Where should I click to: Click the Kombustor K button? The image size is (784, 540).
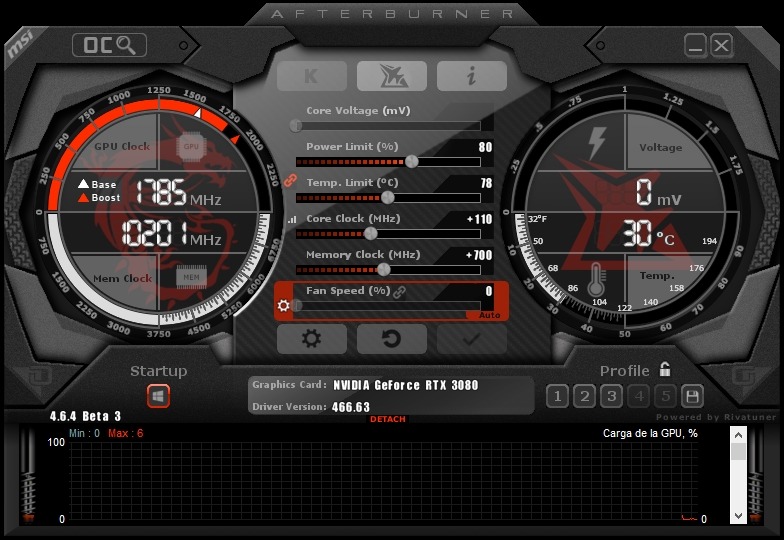coord(312,76)
